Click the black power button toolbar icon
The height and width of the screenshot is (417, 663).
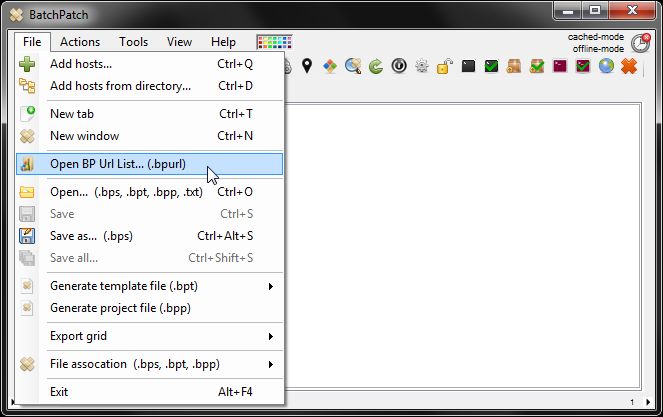(x=399, y=66)
